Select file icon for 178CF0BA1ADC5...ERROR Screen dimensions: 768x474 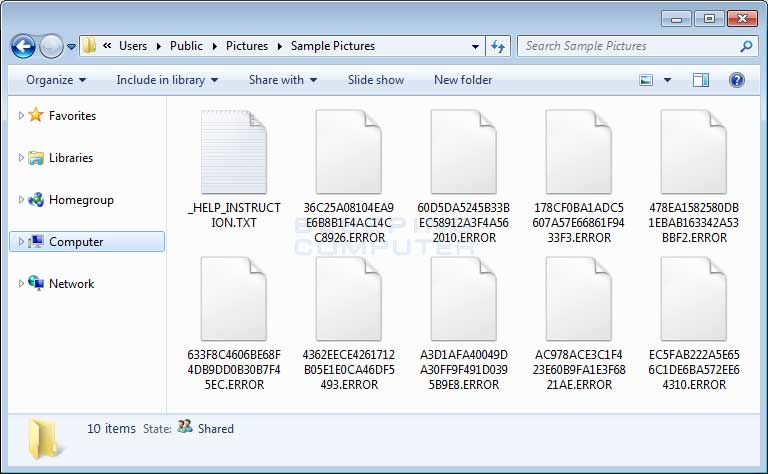pos(579,152)
